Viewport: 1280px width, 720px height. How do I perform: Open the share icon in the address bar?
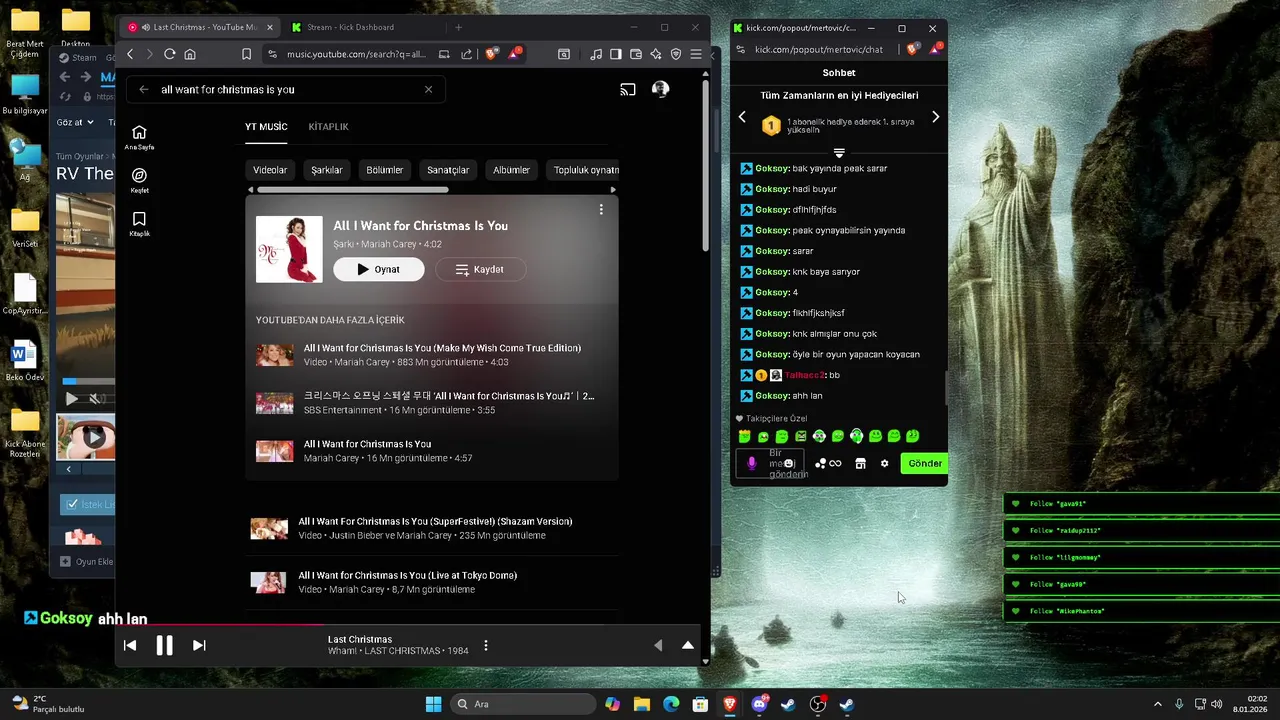[x=467, y=54]
